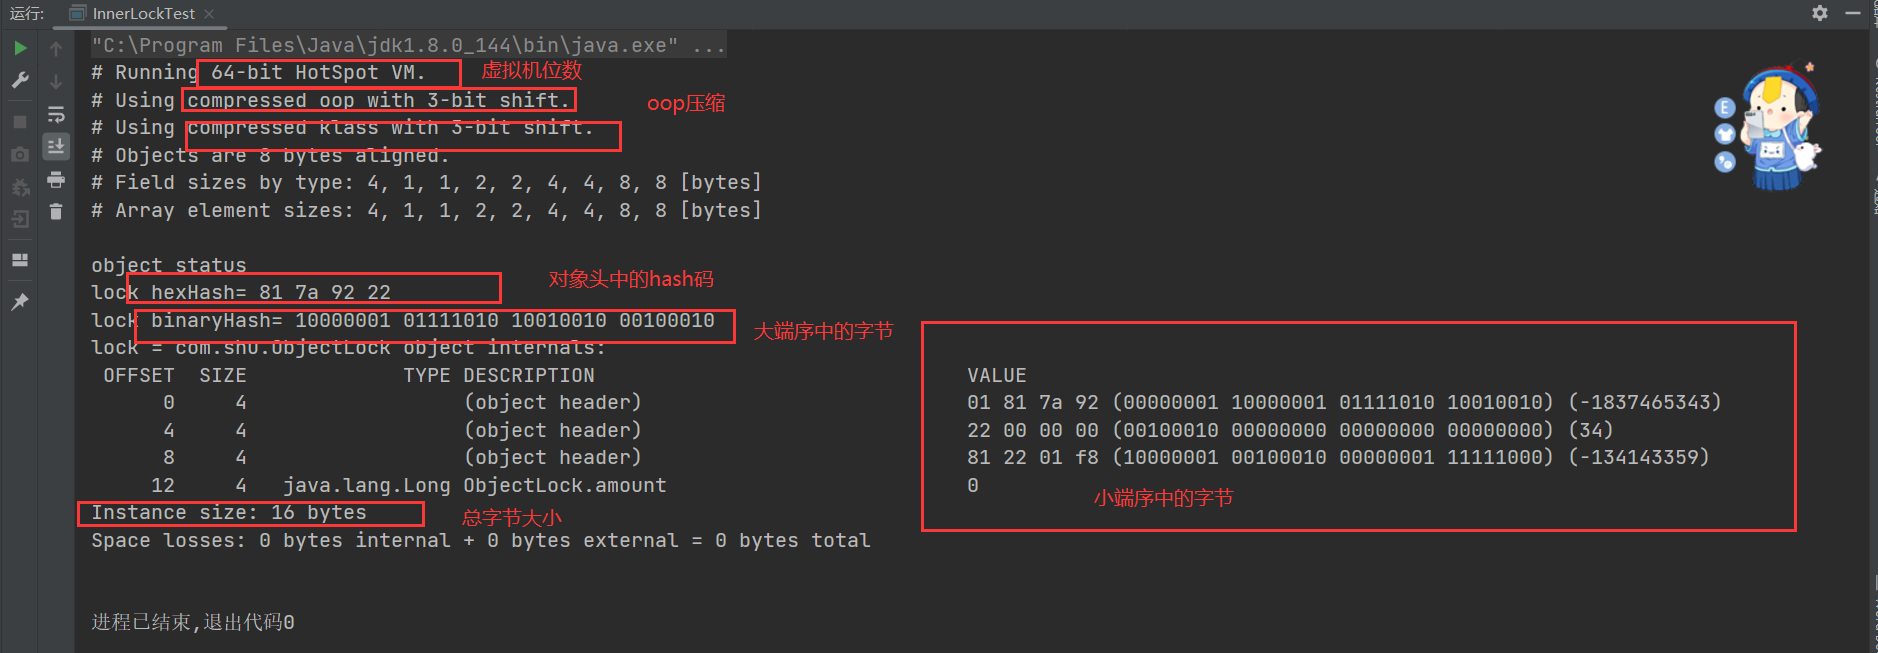
Task: Toggle the pin tab icon
Action: tap(20, 301)
